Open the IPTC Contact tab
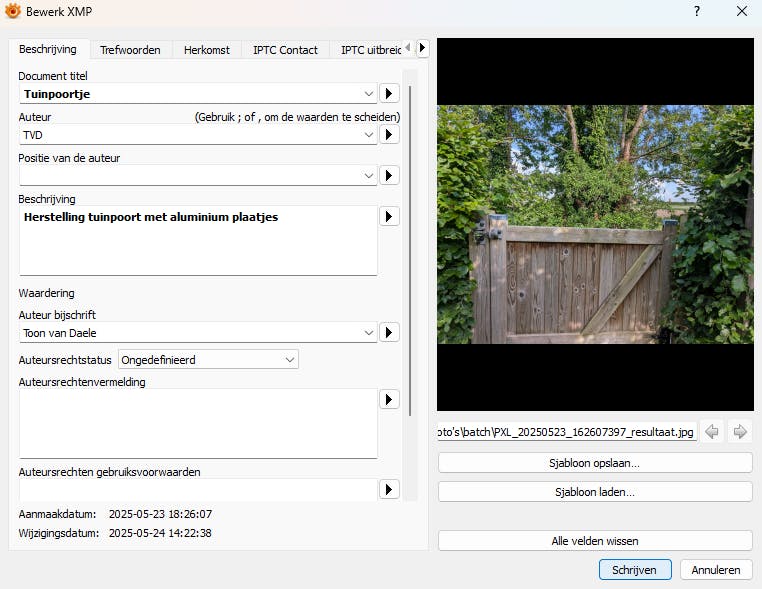This screenshot has width=762, height=589. [x=285, y=50]
